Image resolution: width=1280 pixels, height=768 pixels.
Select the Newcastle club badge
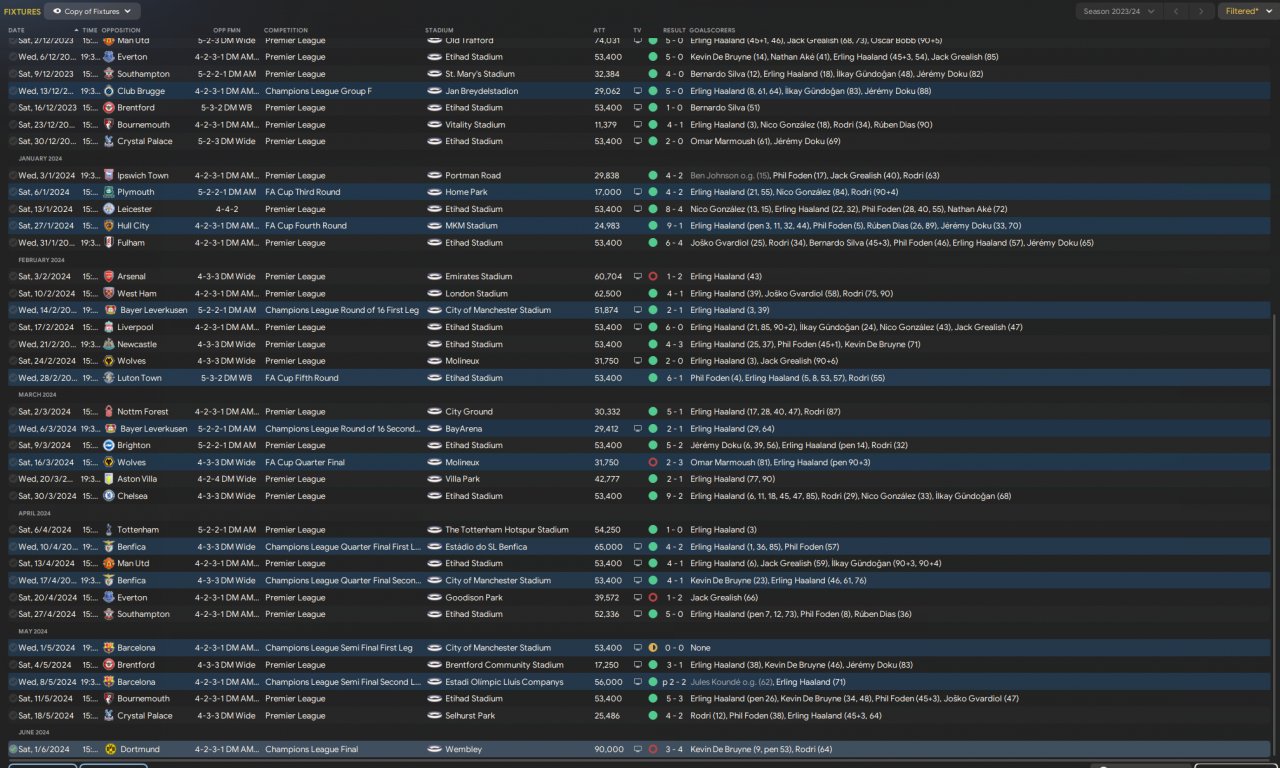(x=108, y=344)
